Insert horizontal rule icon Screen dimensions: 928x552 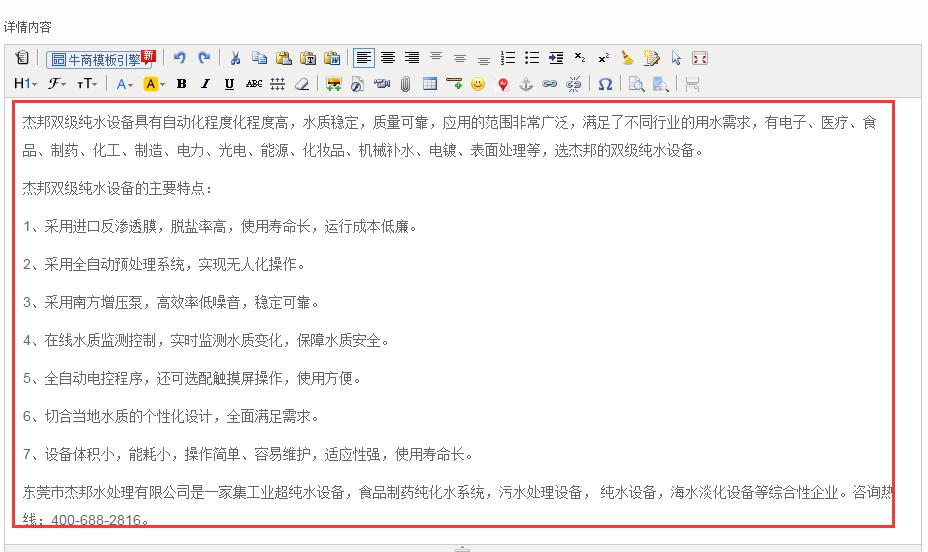point(454,84)
